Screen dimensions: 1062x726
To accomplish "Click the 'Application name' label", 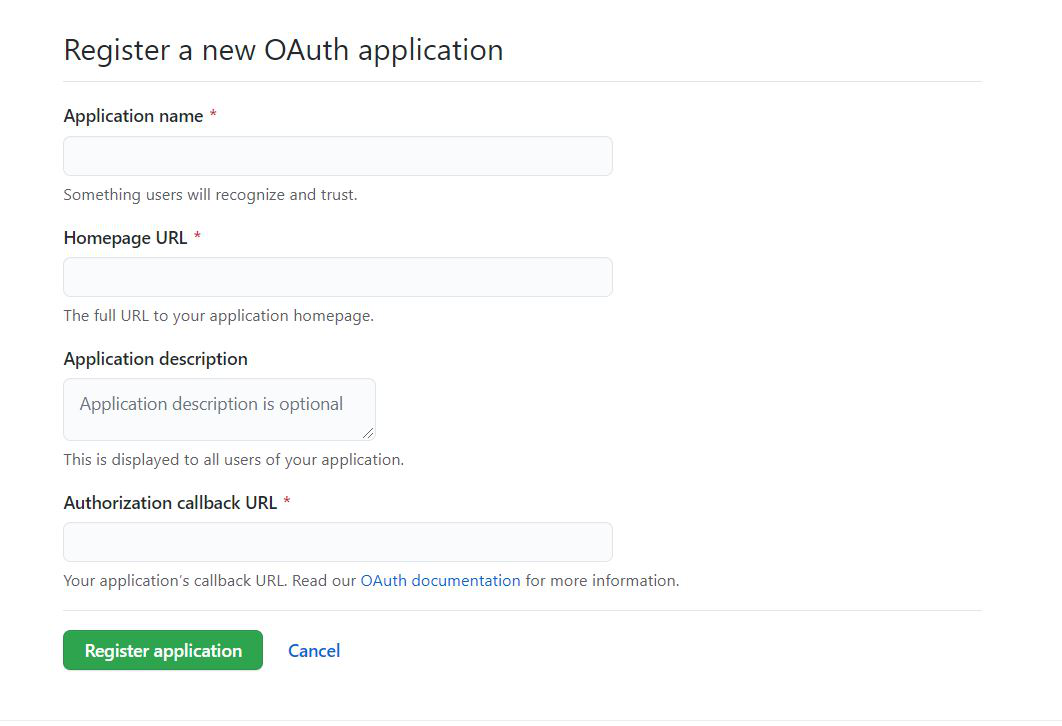I will 133,116.
